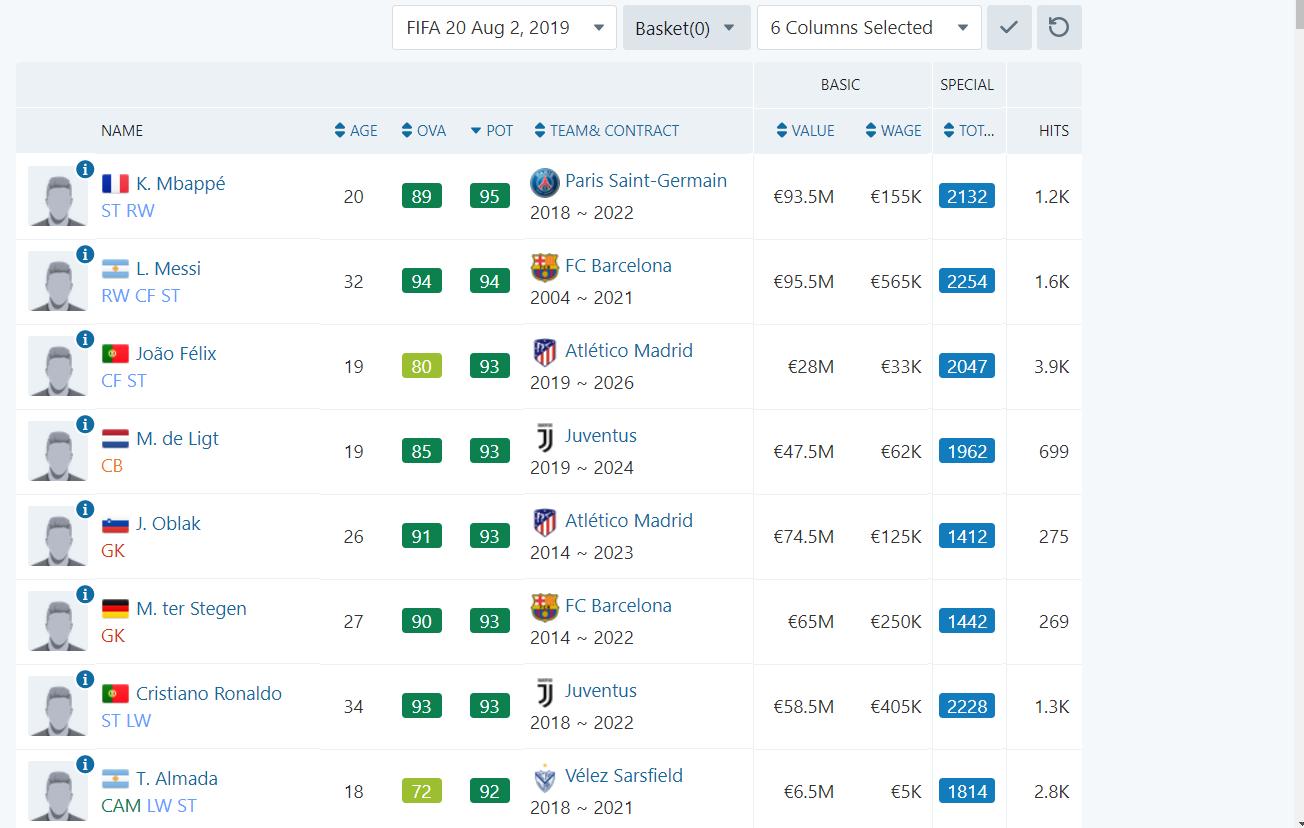The height and width of the screenshot is (828, 1304).
Task: Click Messi's overall rating 94 badge
Action: [x=422, y=282]
